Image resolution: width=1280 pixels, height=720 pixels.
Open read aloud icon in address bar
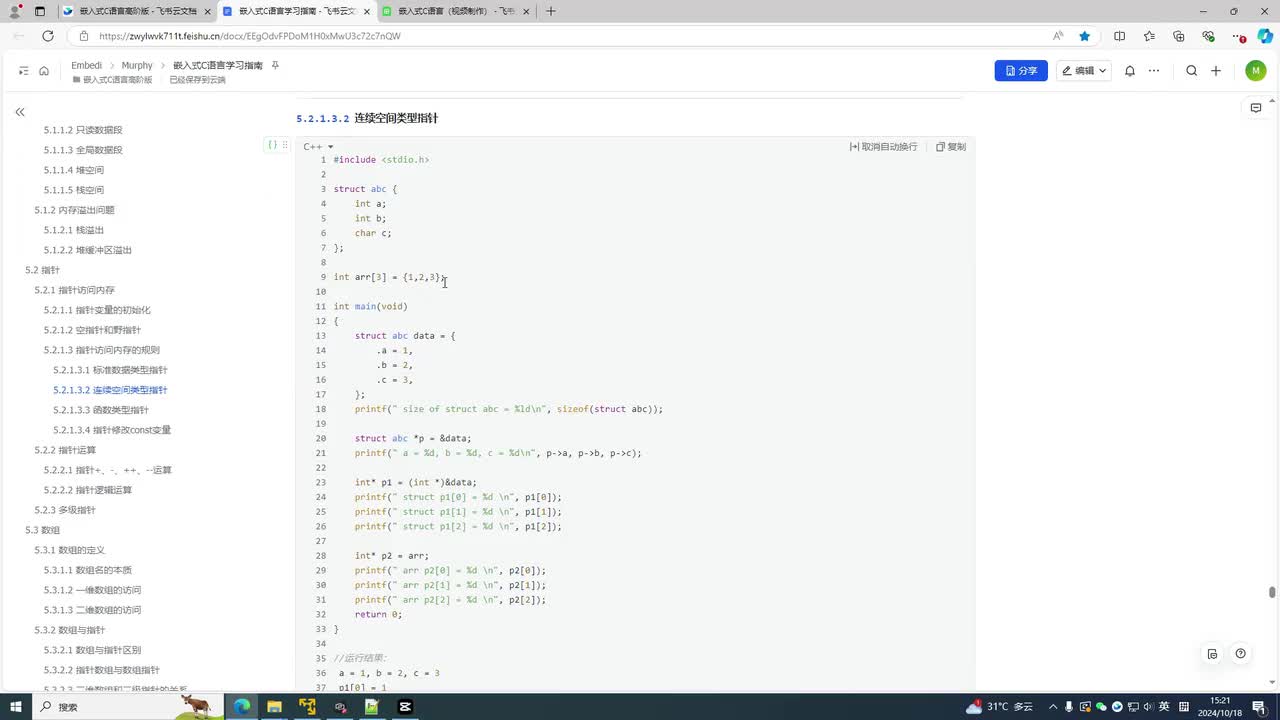[1058, 36]
